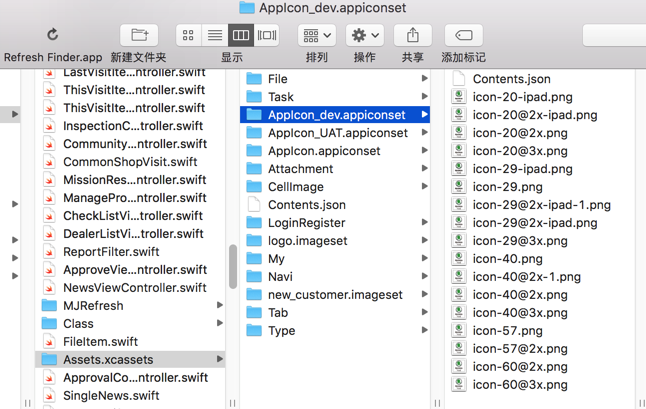Switch to column view
The image size is (646, 409).
pos(241,35)
